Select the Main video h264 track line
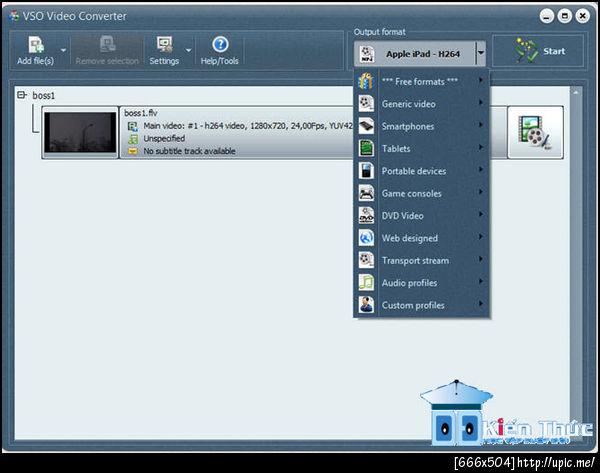The width and height of the screenshot is (600, 473). point(247,126)
